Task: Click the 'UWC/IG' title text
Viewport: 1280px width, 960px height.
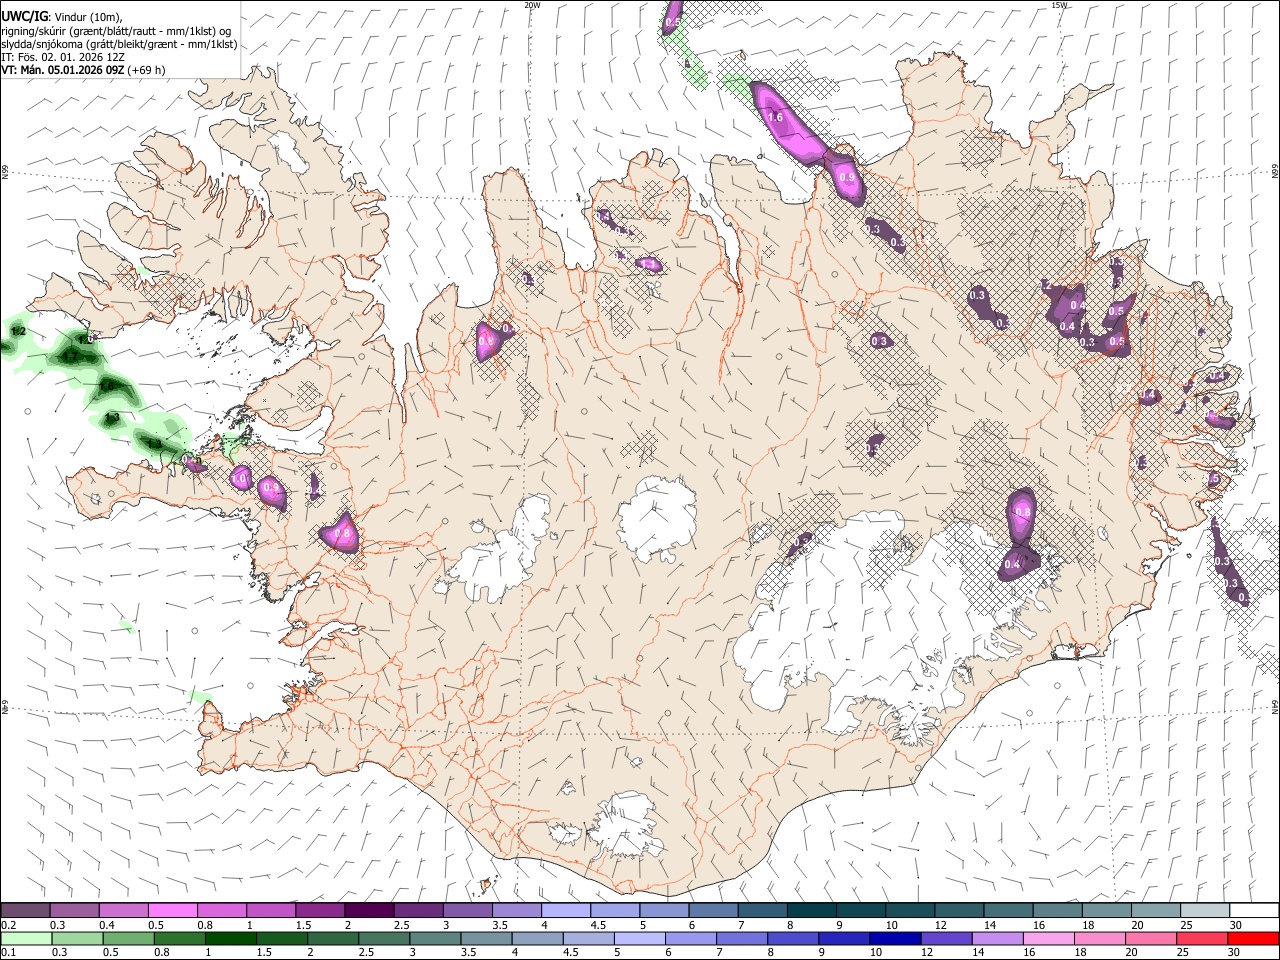Action: [x=23, y=15]
